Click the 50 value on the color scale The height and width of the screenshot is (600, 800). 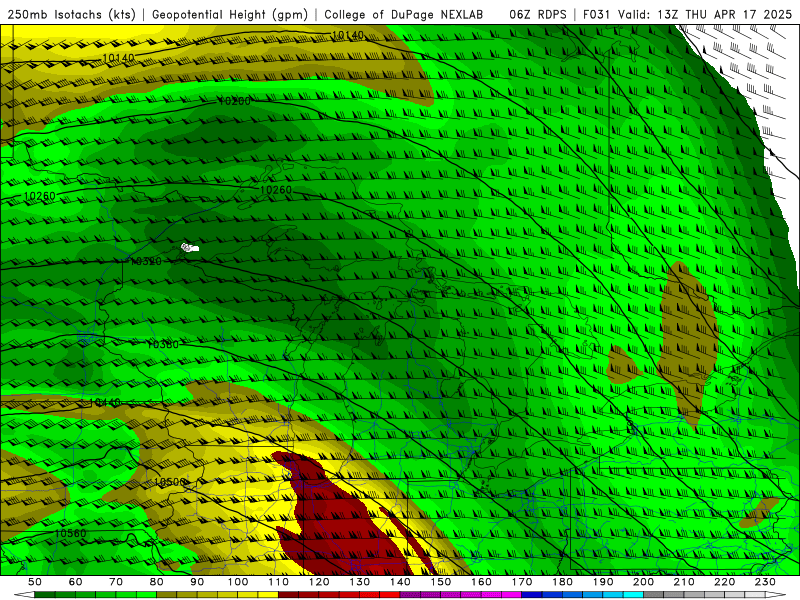(x=34, y=582)
